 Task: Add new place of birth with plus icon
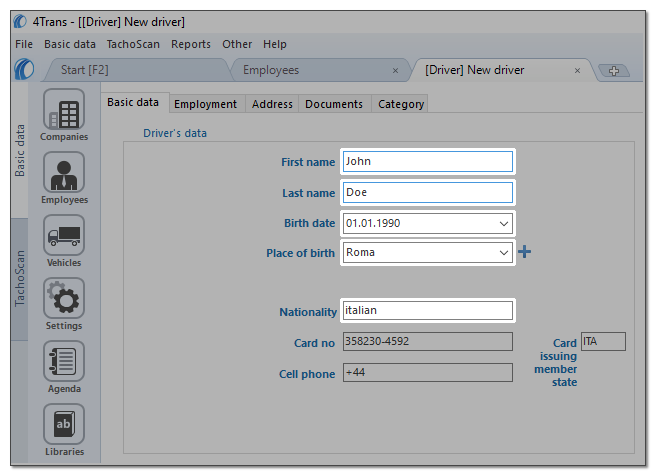tap(524, 252)
